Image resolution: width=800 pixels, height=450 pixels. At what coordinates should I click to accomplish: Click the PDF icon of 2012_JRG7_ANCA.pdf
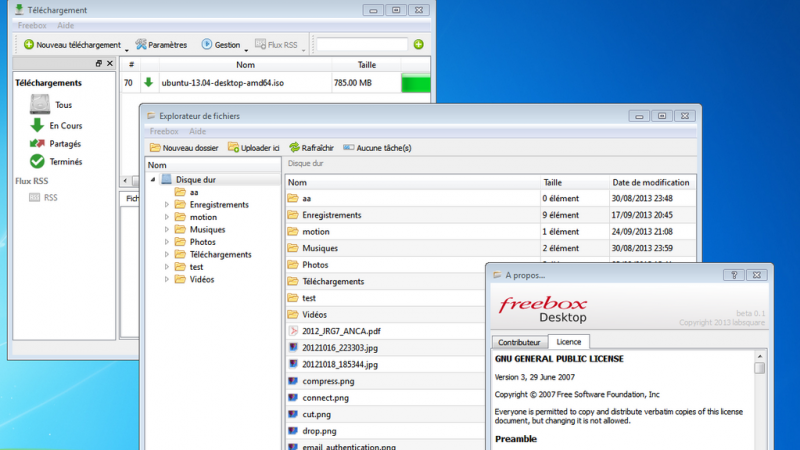tap(293, 331)
